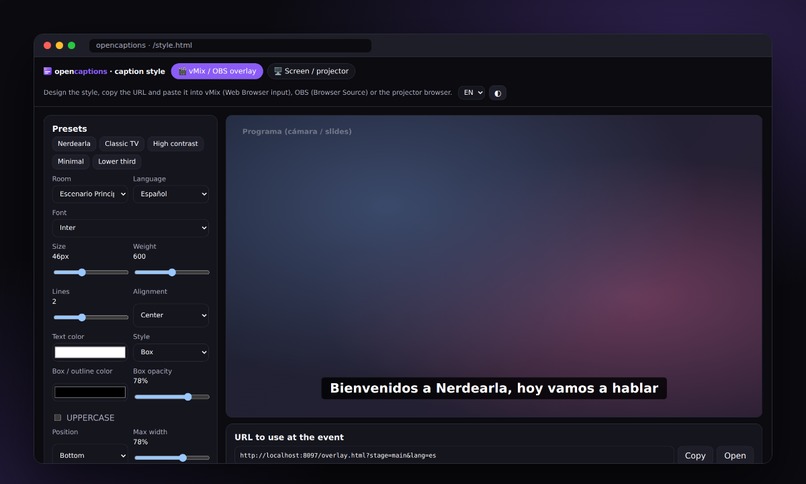Click the overlay URL text field

pos(454,455)
